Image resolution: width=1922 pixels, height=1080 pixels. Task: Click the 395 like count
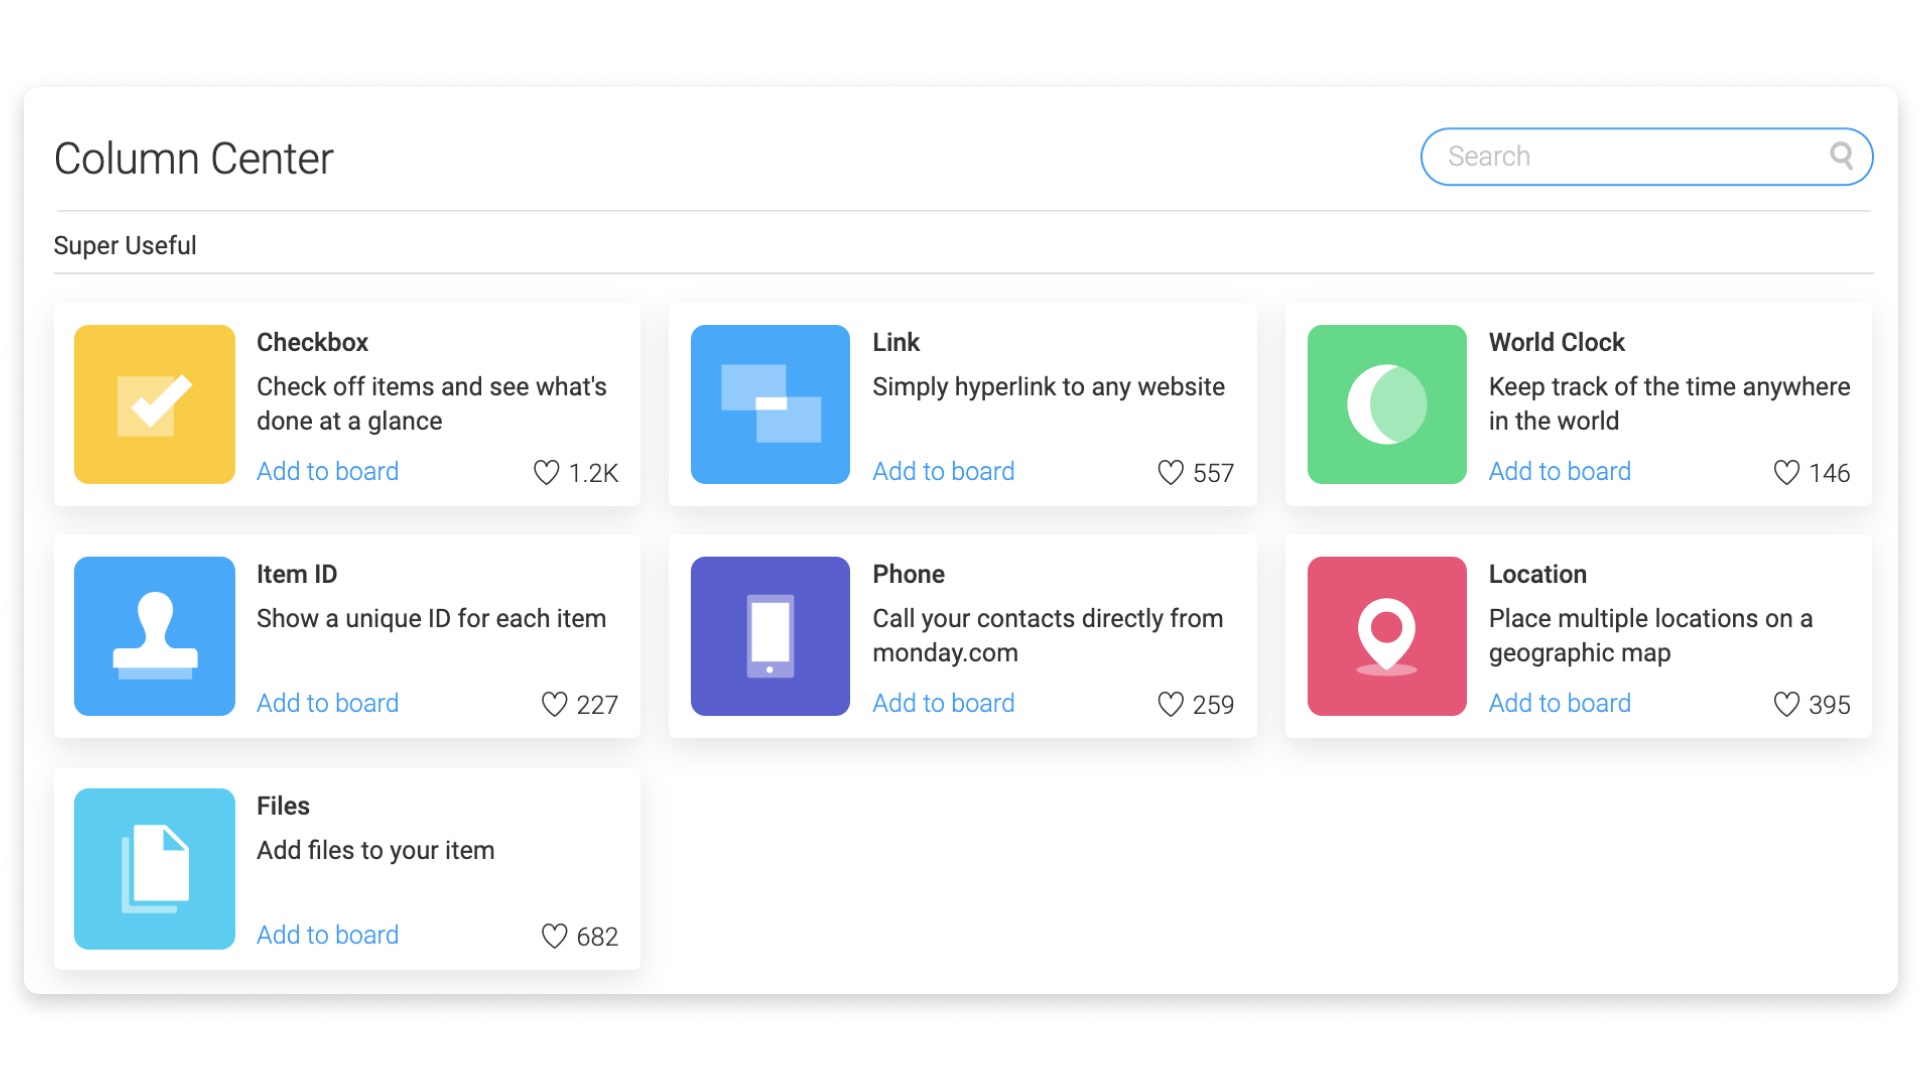pyautogui.click(x=1829, y=705)
